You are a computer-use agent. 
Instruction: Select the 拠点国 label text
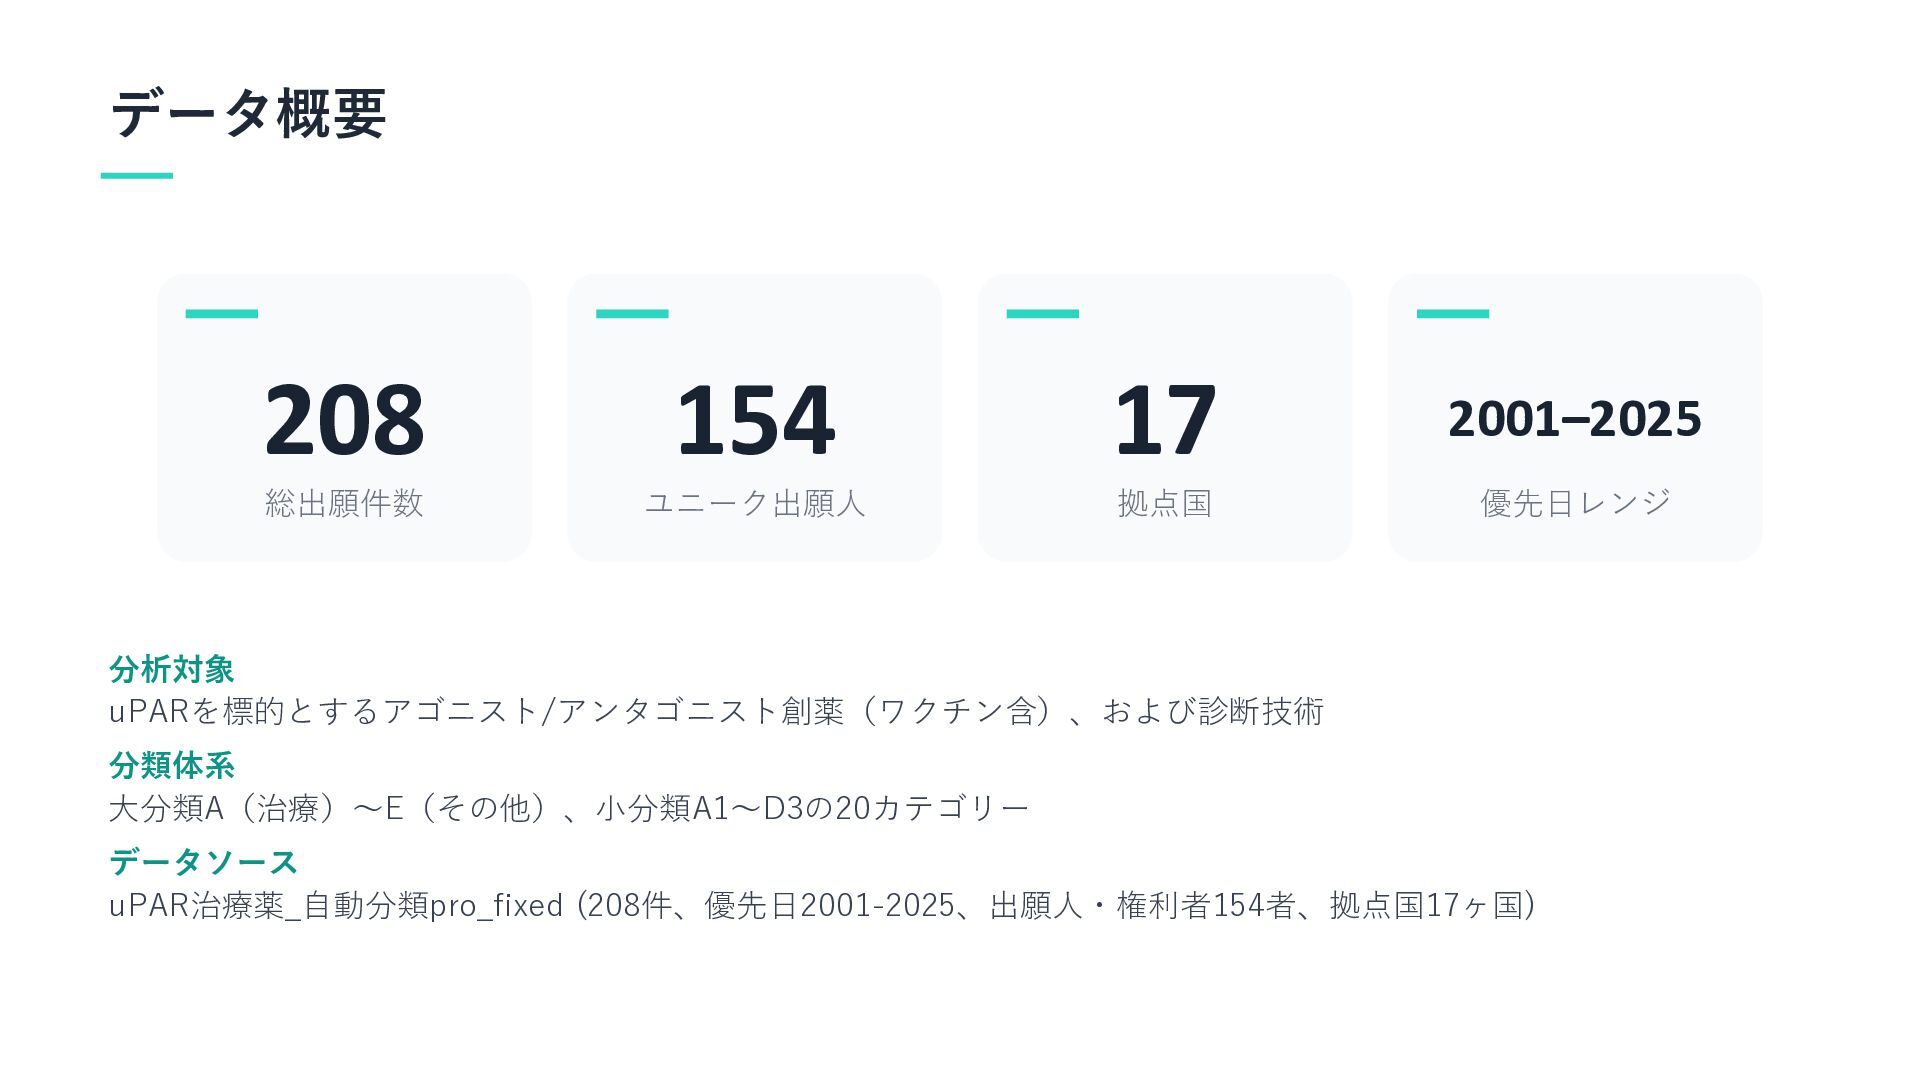pyautogui.click(x=1165, y=503)
